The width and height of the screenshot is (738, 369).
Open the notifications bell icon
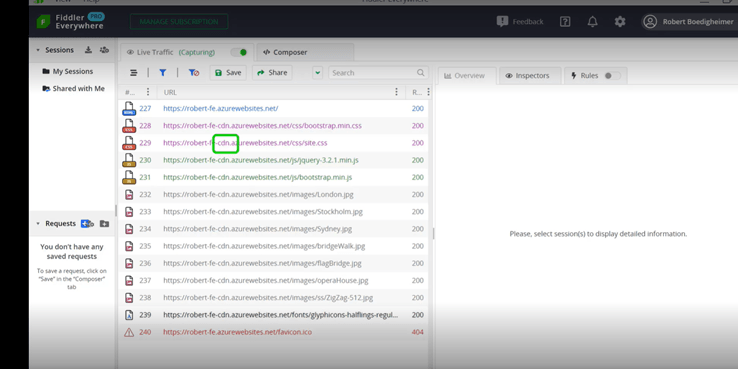click(x=593, y=22)
